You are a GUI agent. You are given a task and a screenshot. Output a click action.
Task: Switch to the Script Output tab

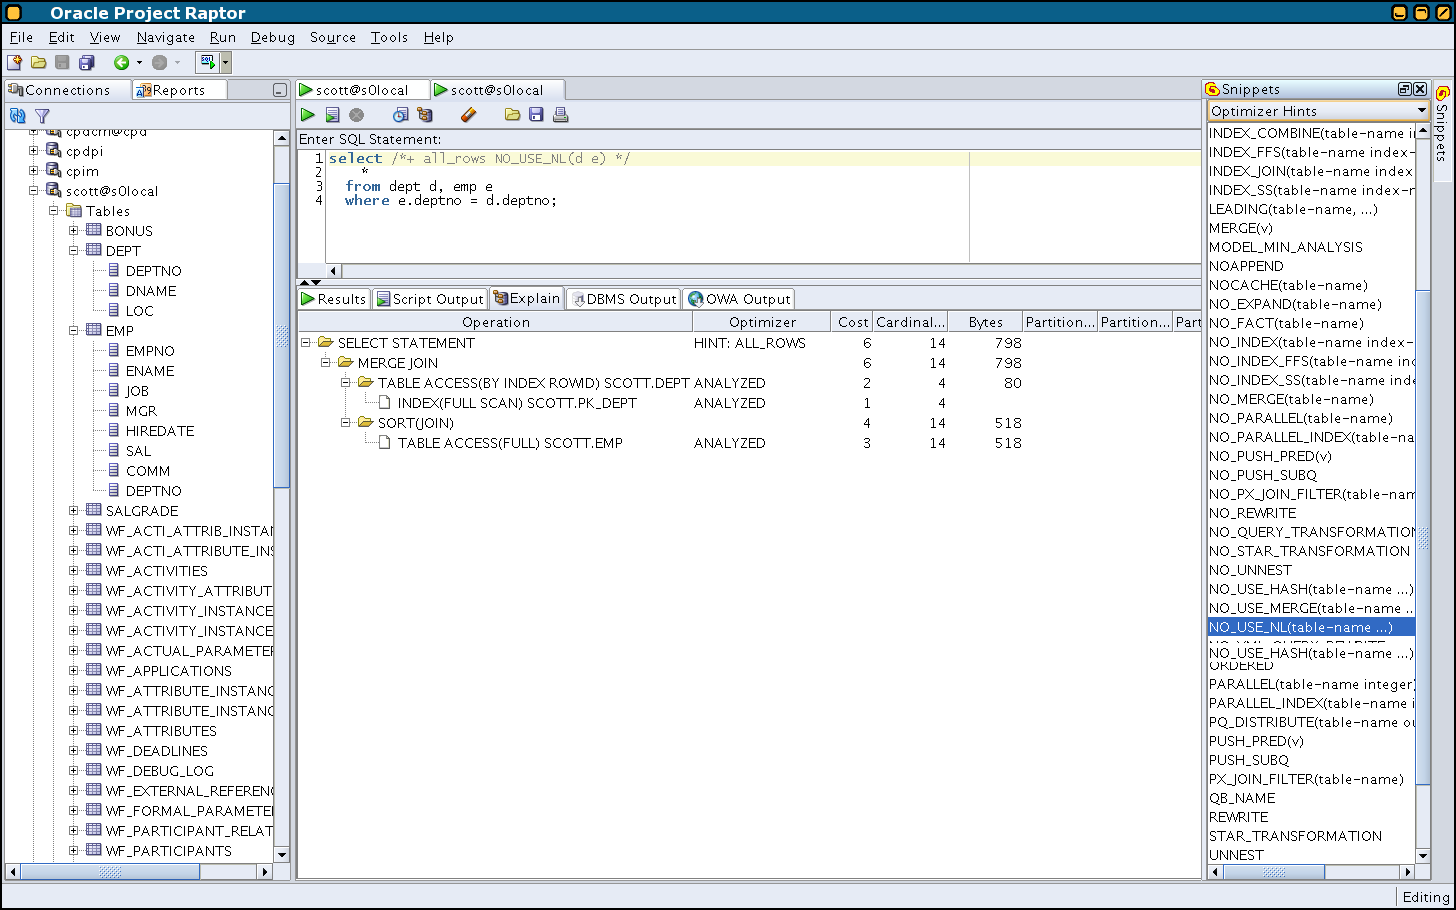[430, 299]
